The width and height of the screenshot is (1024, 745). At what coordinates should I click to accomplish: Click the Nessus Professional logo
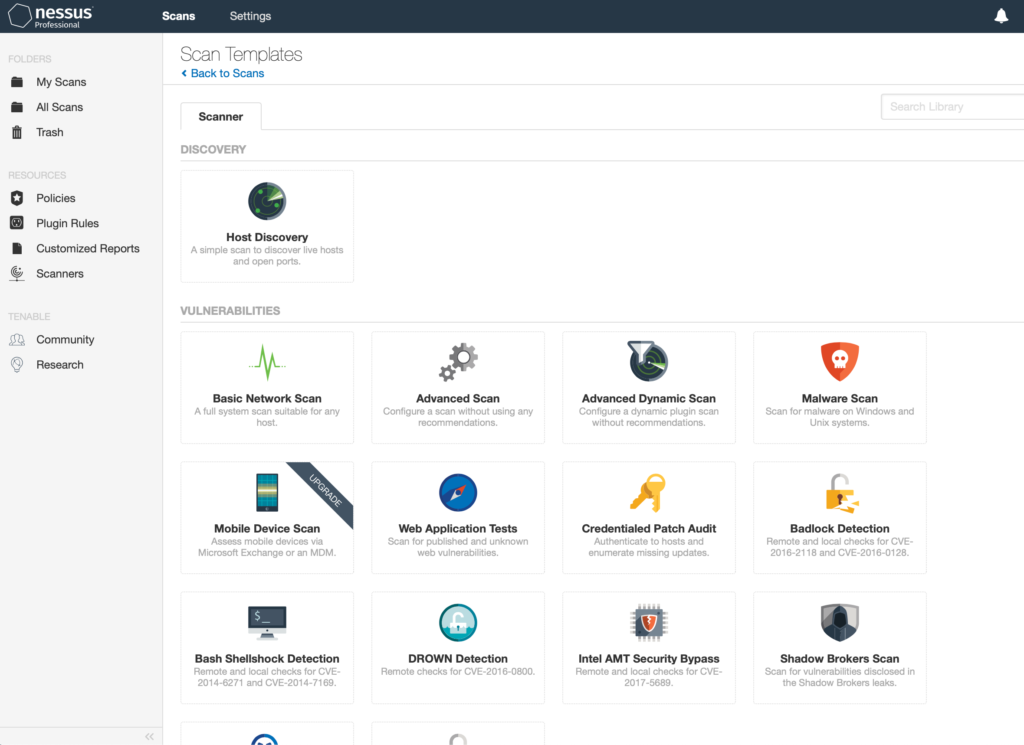pos(51,16)
